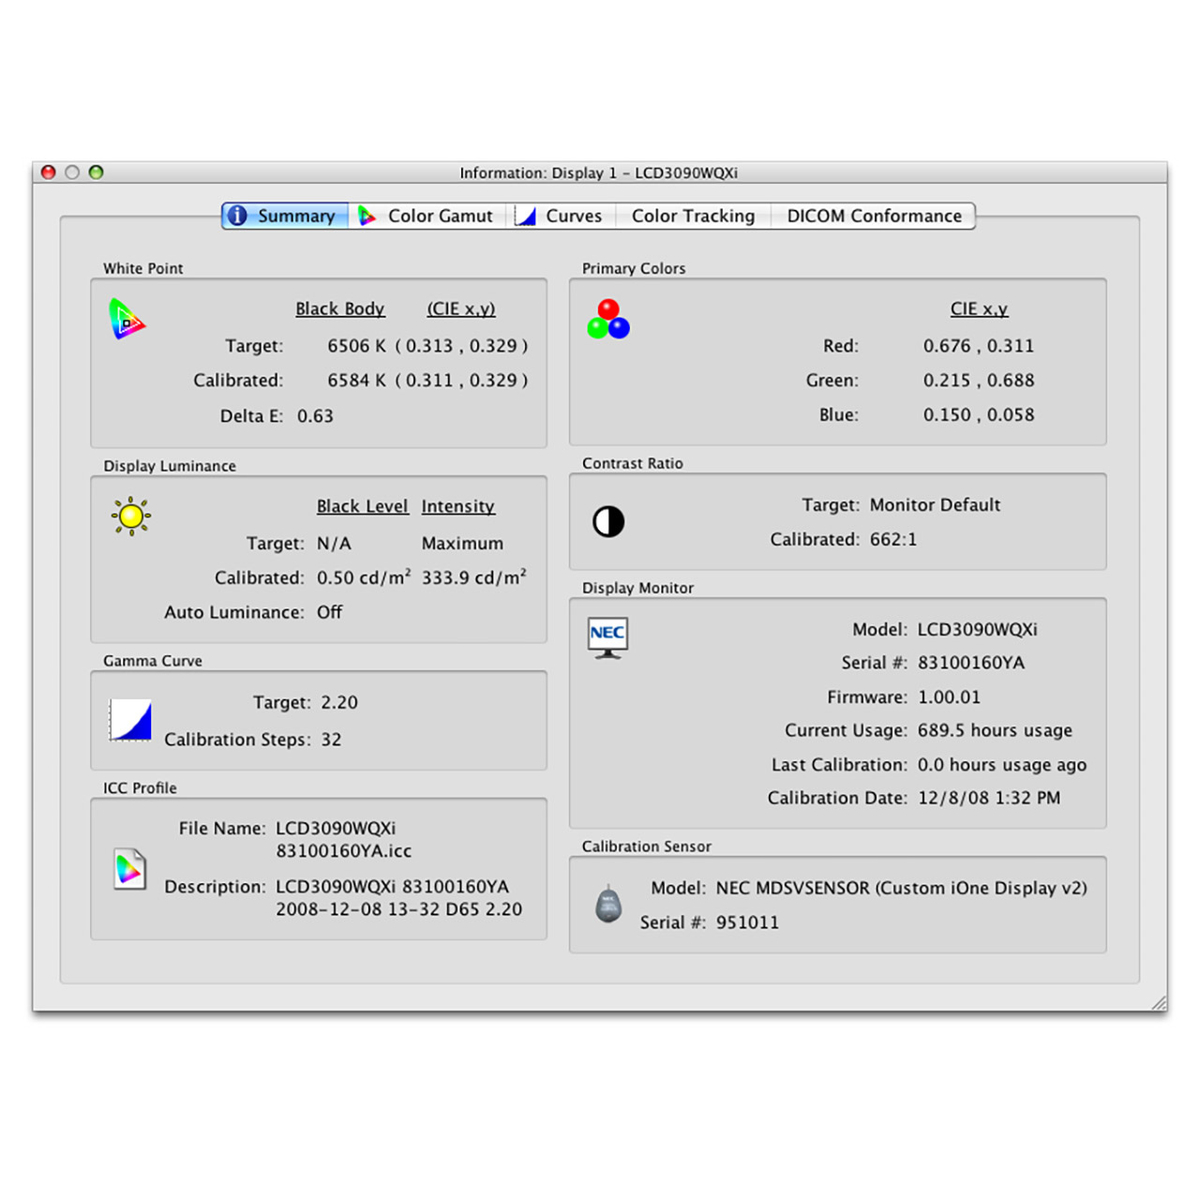
Task: Click sensor model 'NEC MDSVSENSOR (Custom iOne Display v2)'
Action: (x=901, y=888)
